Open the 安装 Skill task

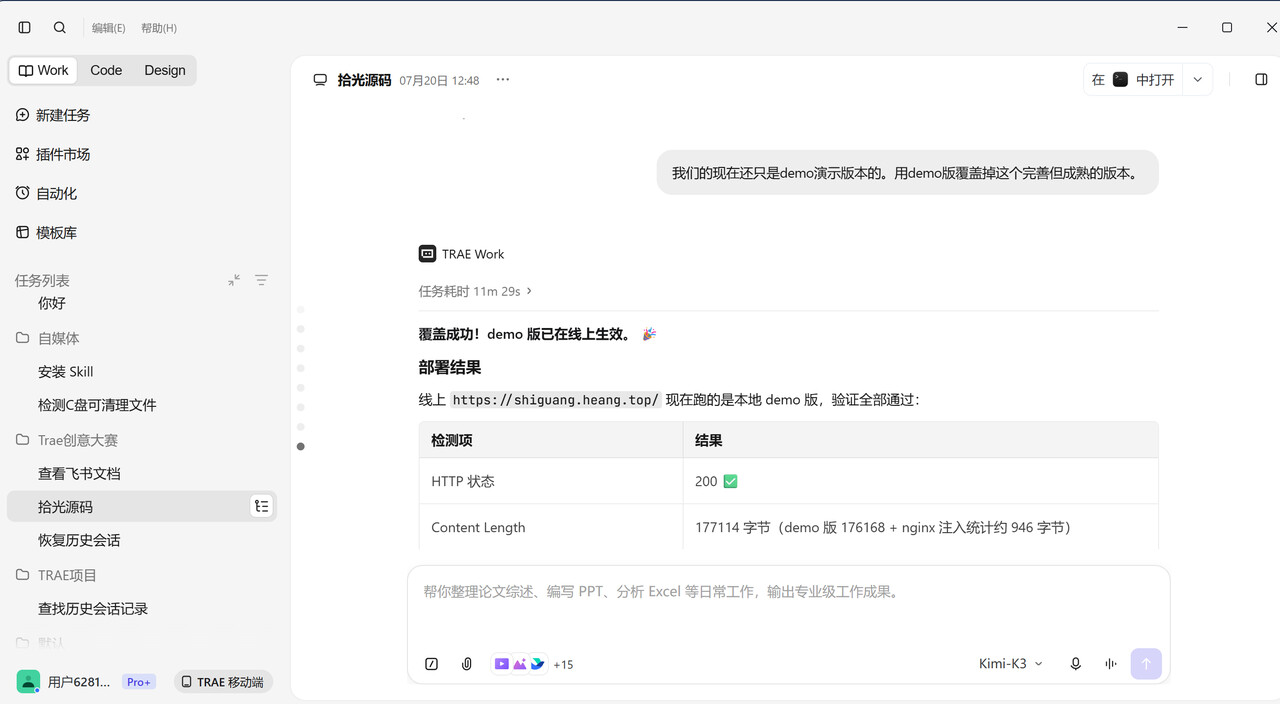pos(66,371)
